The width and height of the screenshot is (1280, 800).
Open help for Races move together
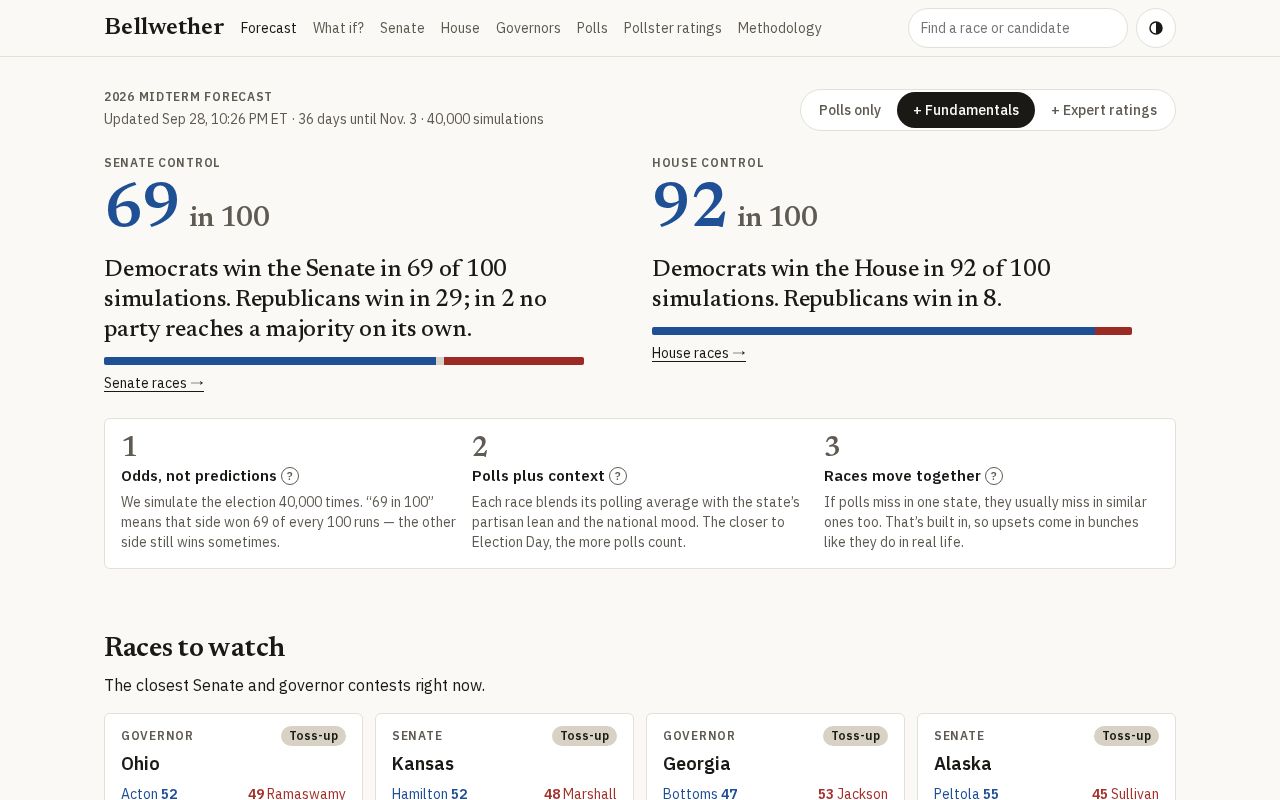click(x=994, y=476)
